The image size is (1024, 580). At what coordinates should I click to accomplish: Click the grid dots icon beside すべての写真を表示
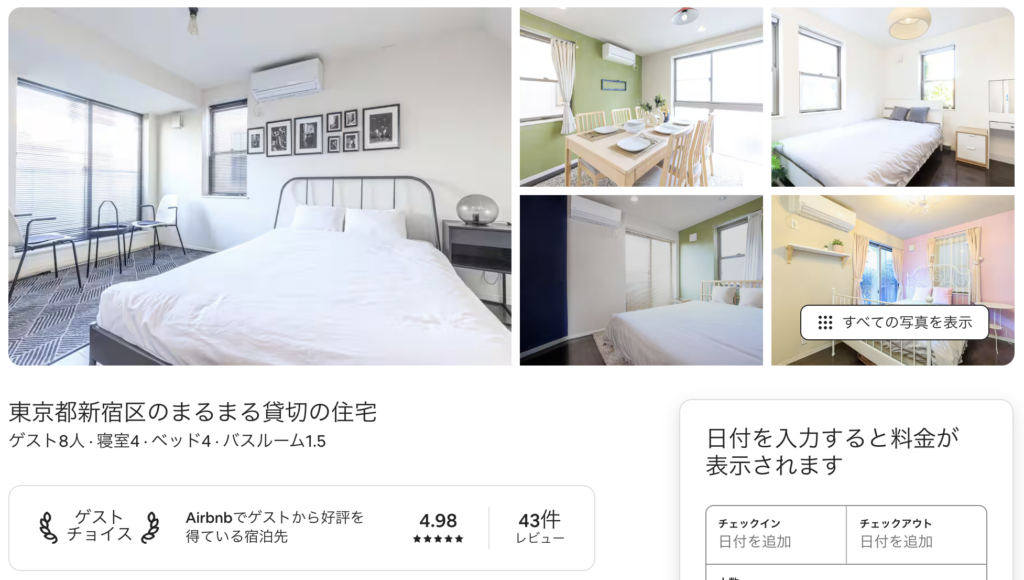coord(825,323)
